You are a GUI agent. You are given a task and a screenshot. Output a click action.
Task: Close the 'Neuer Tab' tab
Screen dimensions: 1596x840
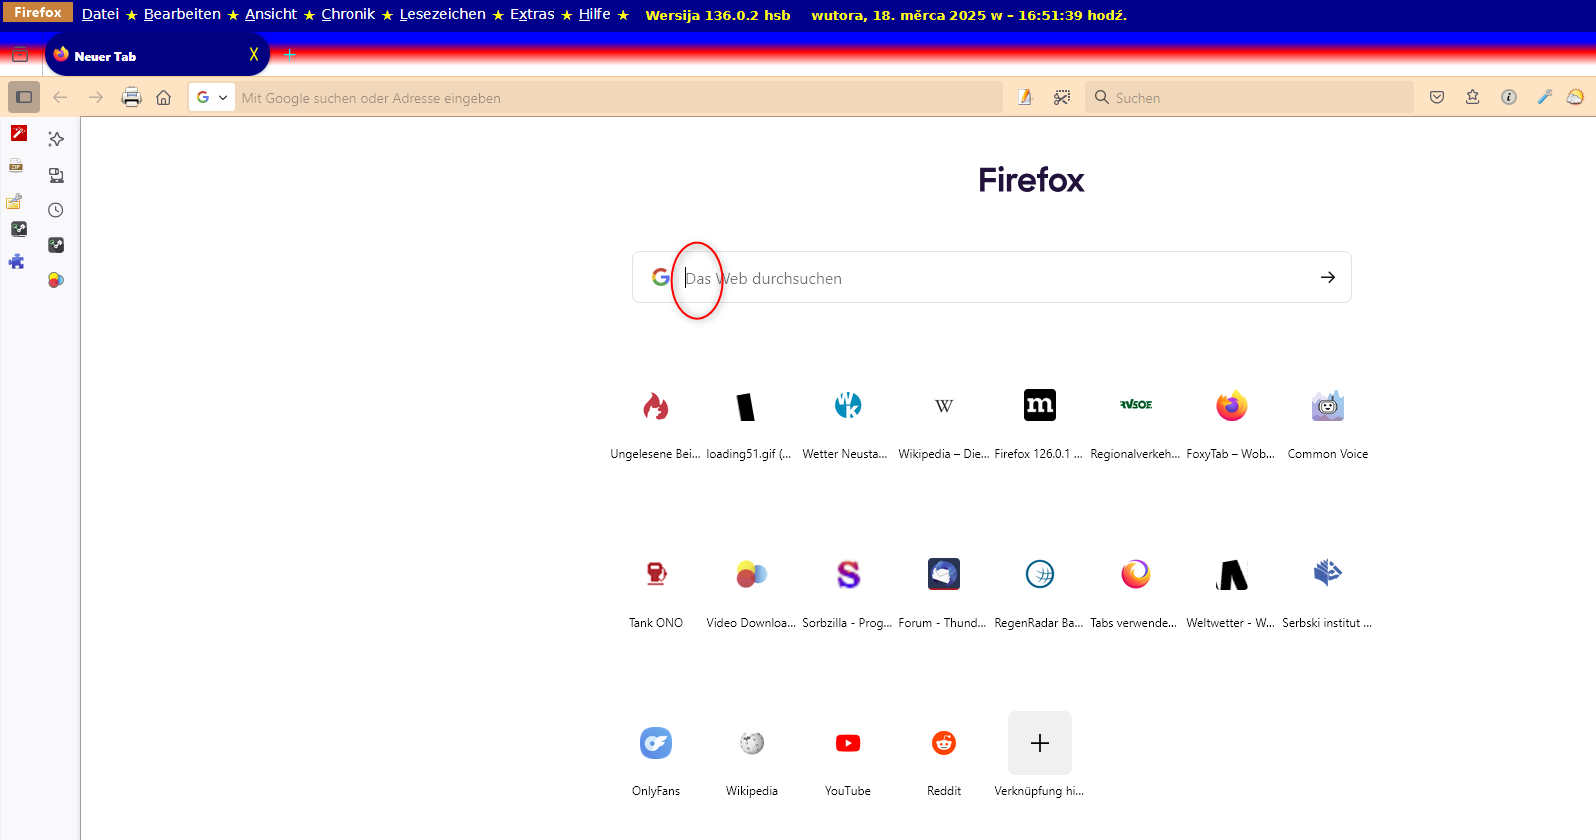click(x=254, y=55)
